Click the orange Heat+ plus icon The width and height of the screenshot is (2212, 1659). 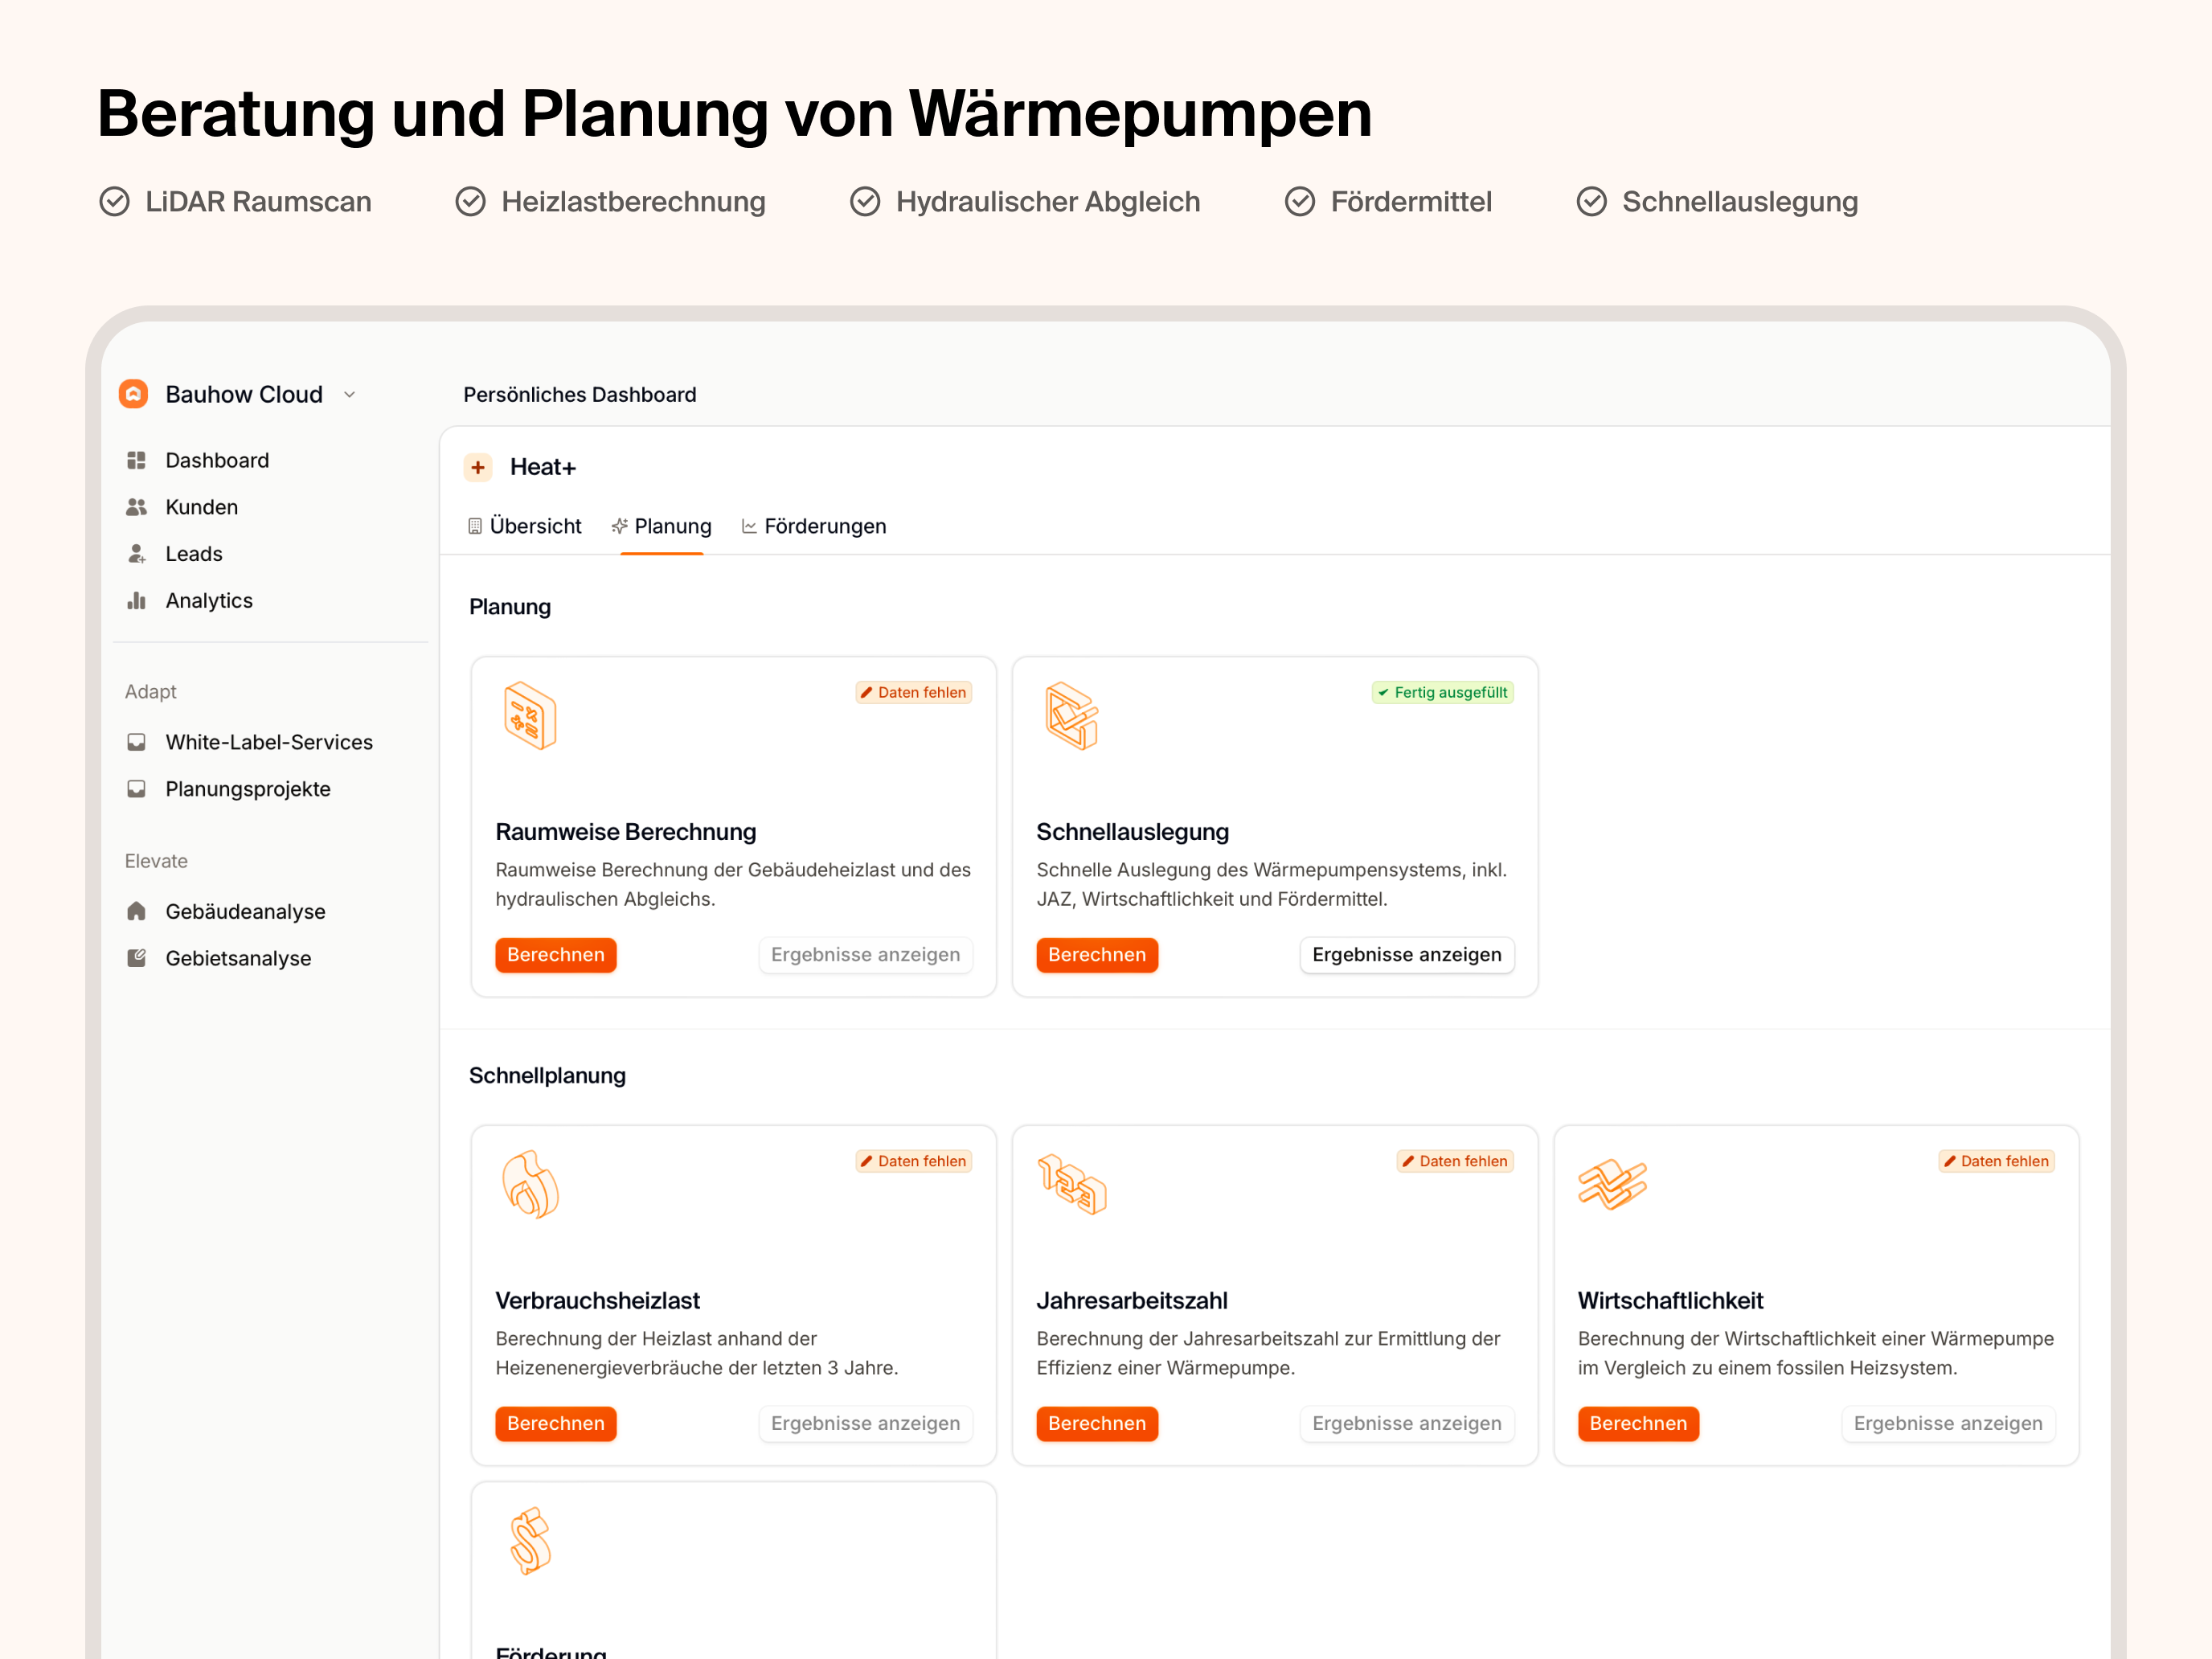point(478,467)
